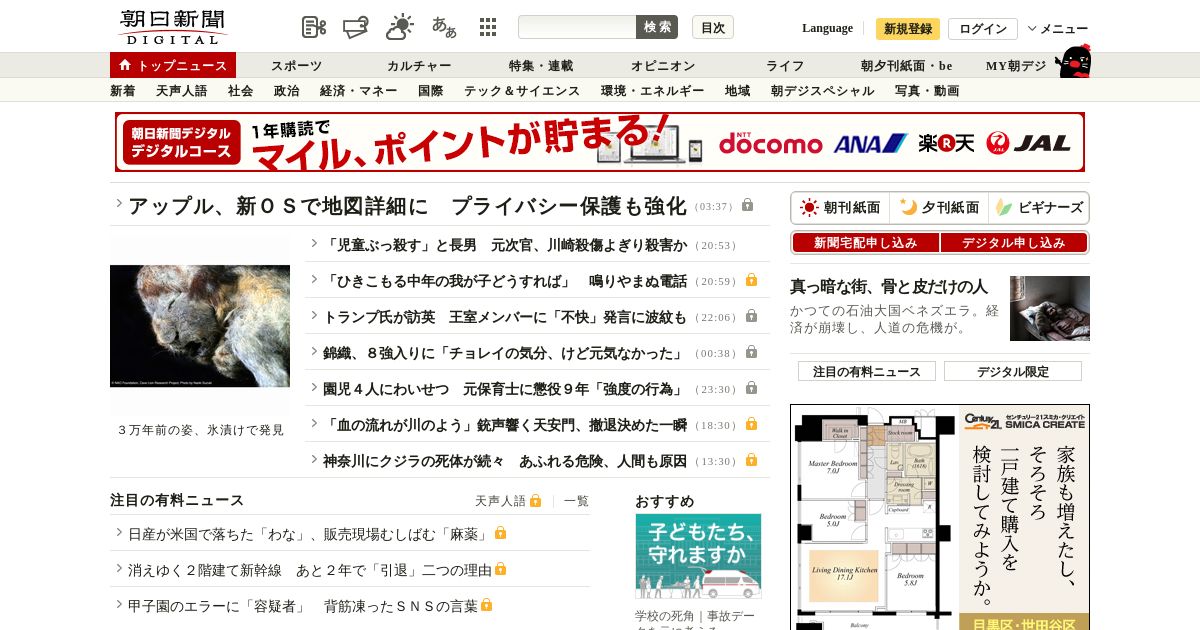Screen dimensions: 1200x630
Task: Open ３万年前の姿、氷漬けで発見 caption
Action: [201, 430]
